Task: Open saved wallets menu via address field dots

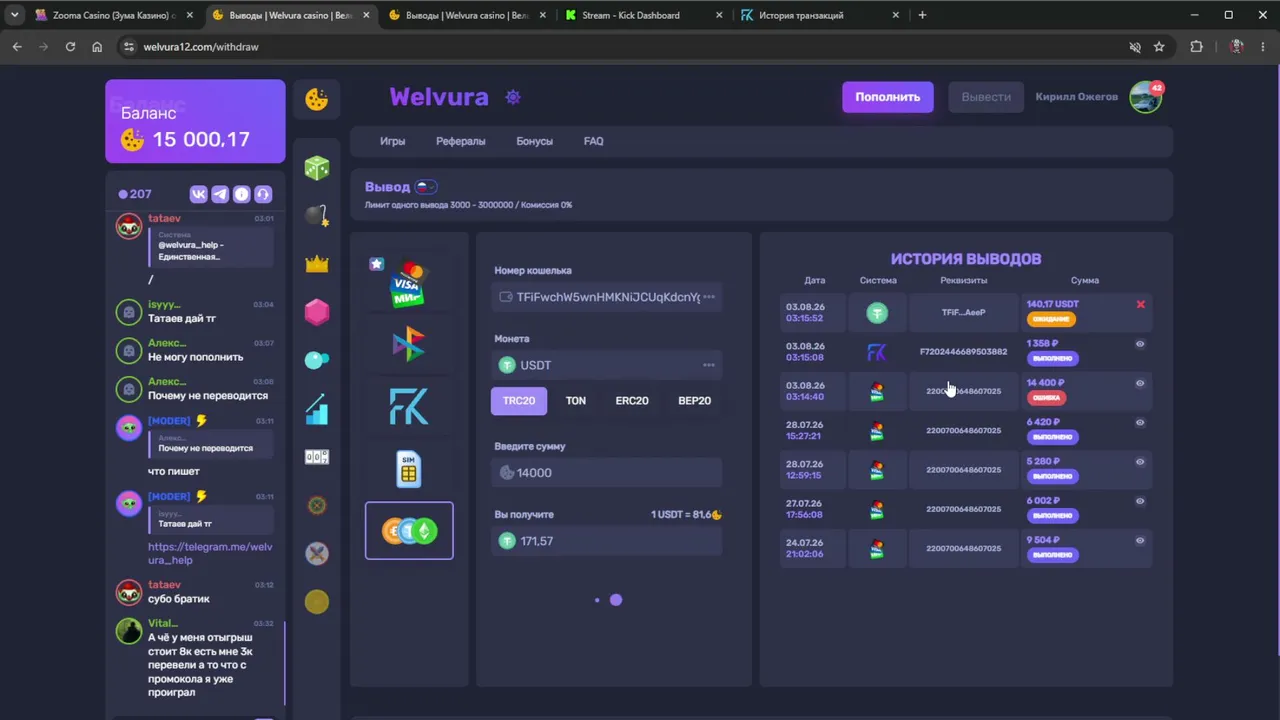Action: [x=709, y=297]
